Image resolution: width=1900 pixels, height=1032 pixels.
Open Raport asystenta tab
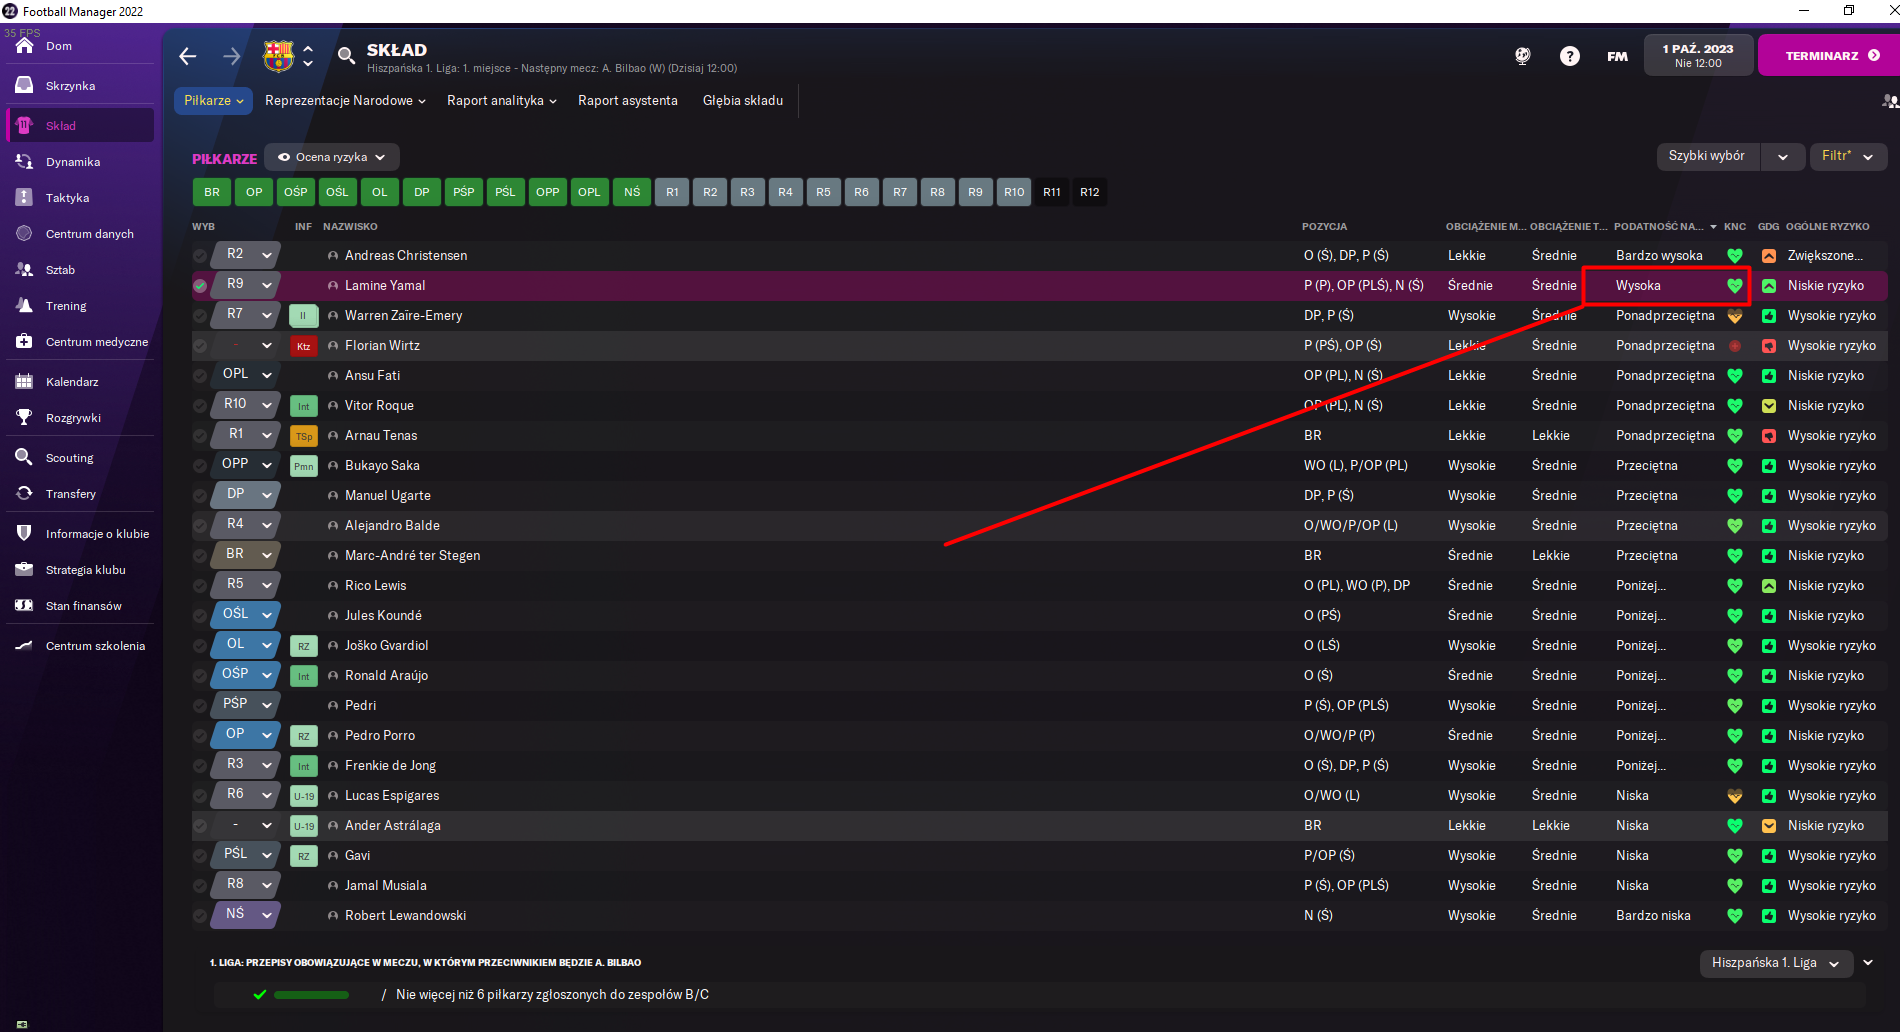coord(628,101)
